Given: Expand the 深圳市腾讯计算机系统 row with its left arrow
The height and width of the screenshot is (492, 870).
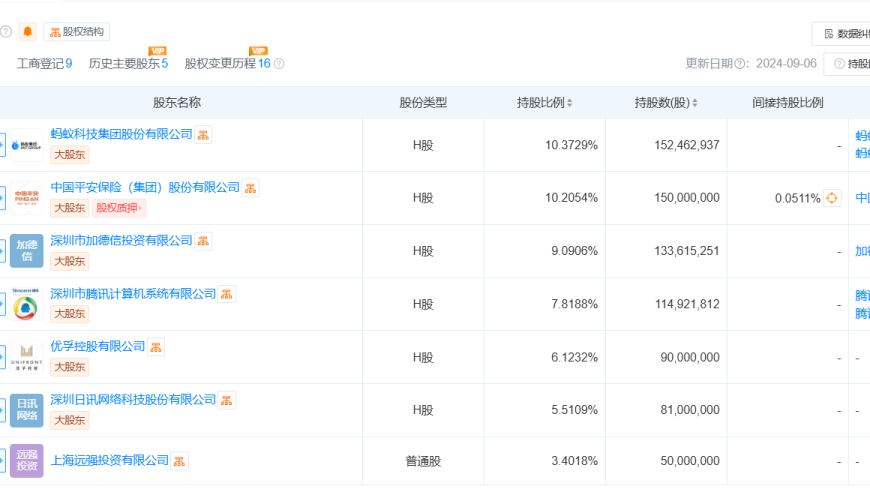Looking at the screenshot, I should click(x=2, y=304).
